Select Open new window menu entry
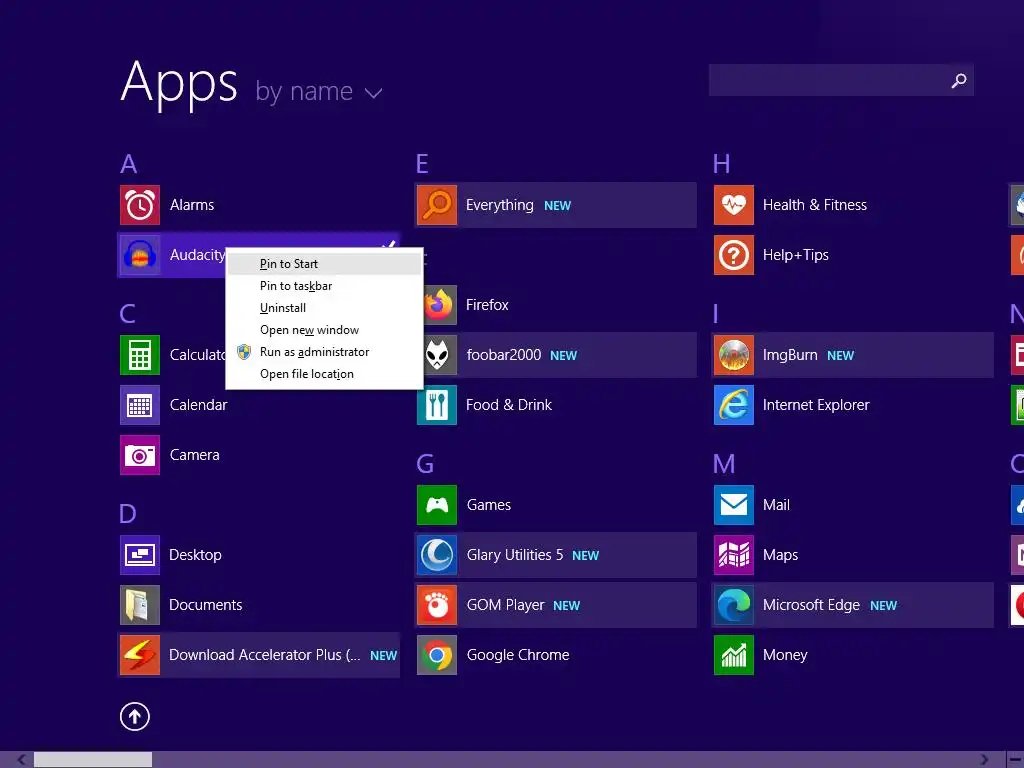The image size is (1024, 768). 324,330
